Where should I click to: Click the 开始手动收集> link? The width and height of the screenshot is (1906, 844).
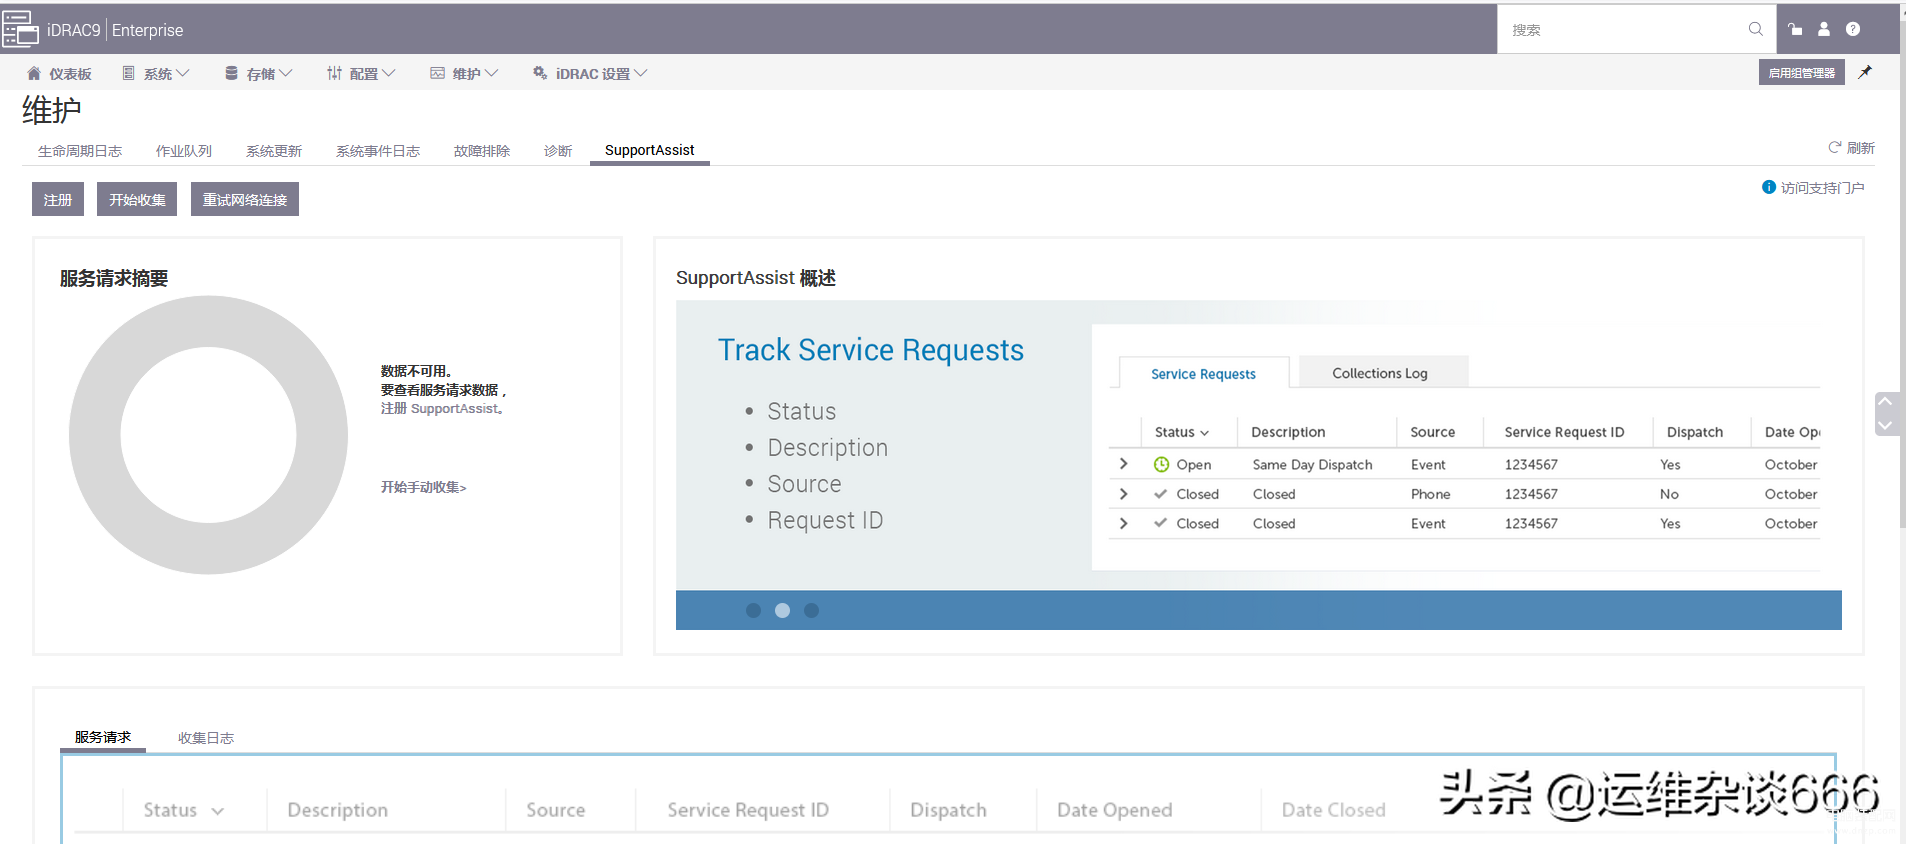pyautogui.click(x=423, y=487)
